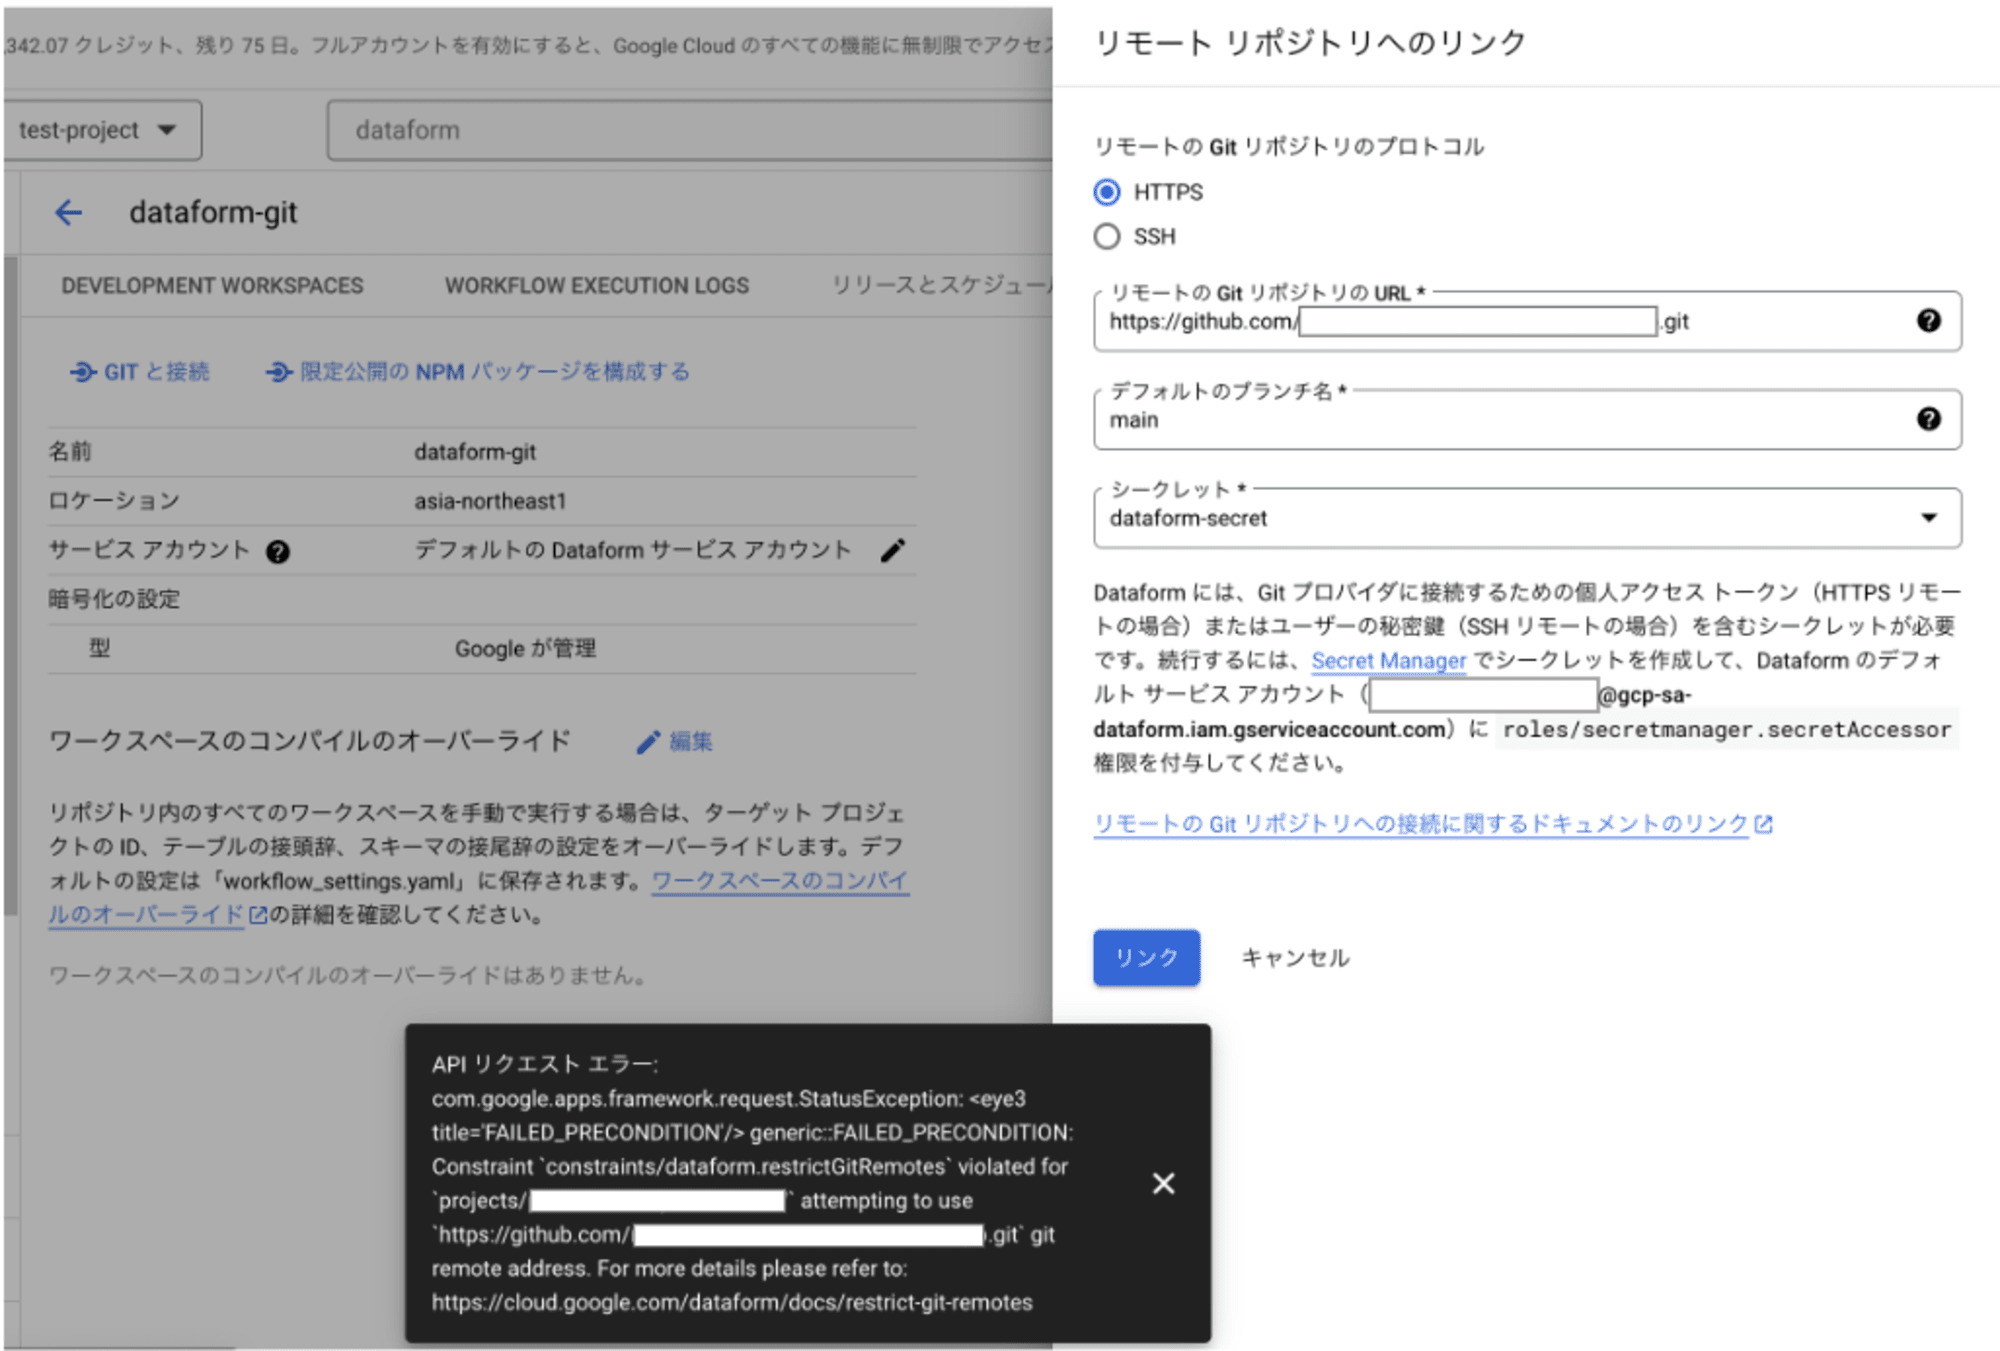
Task: Dismiss the API request error toast
Action: [1163, 1184]
